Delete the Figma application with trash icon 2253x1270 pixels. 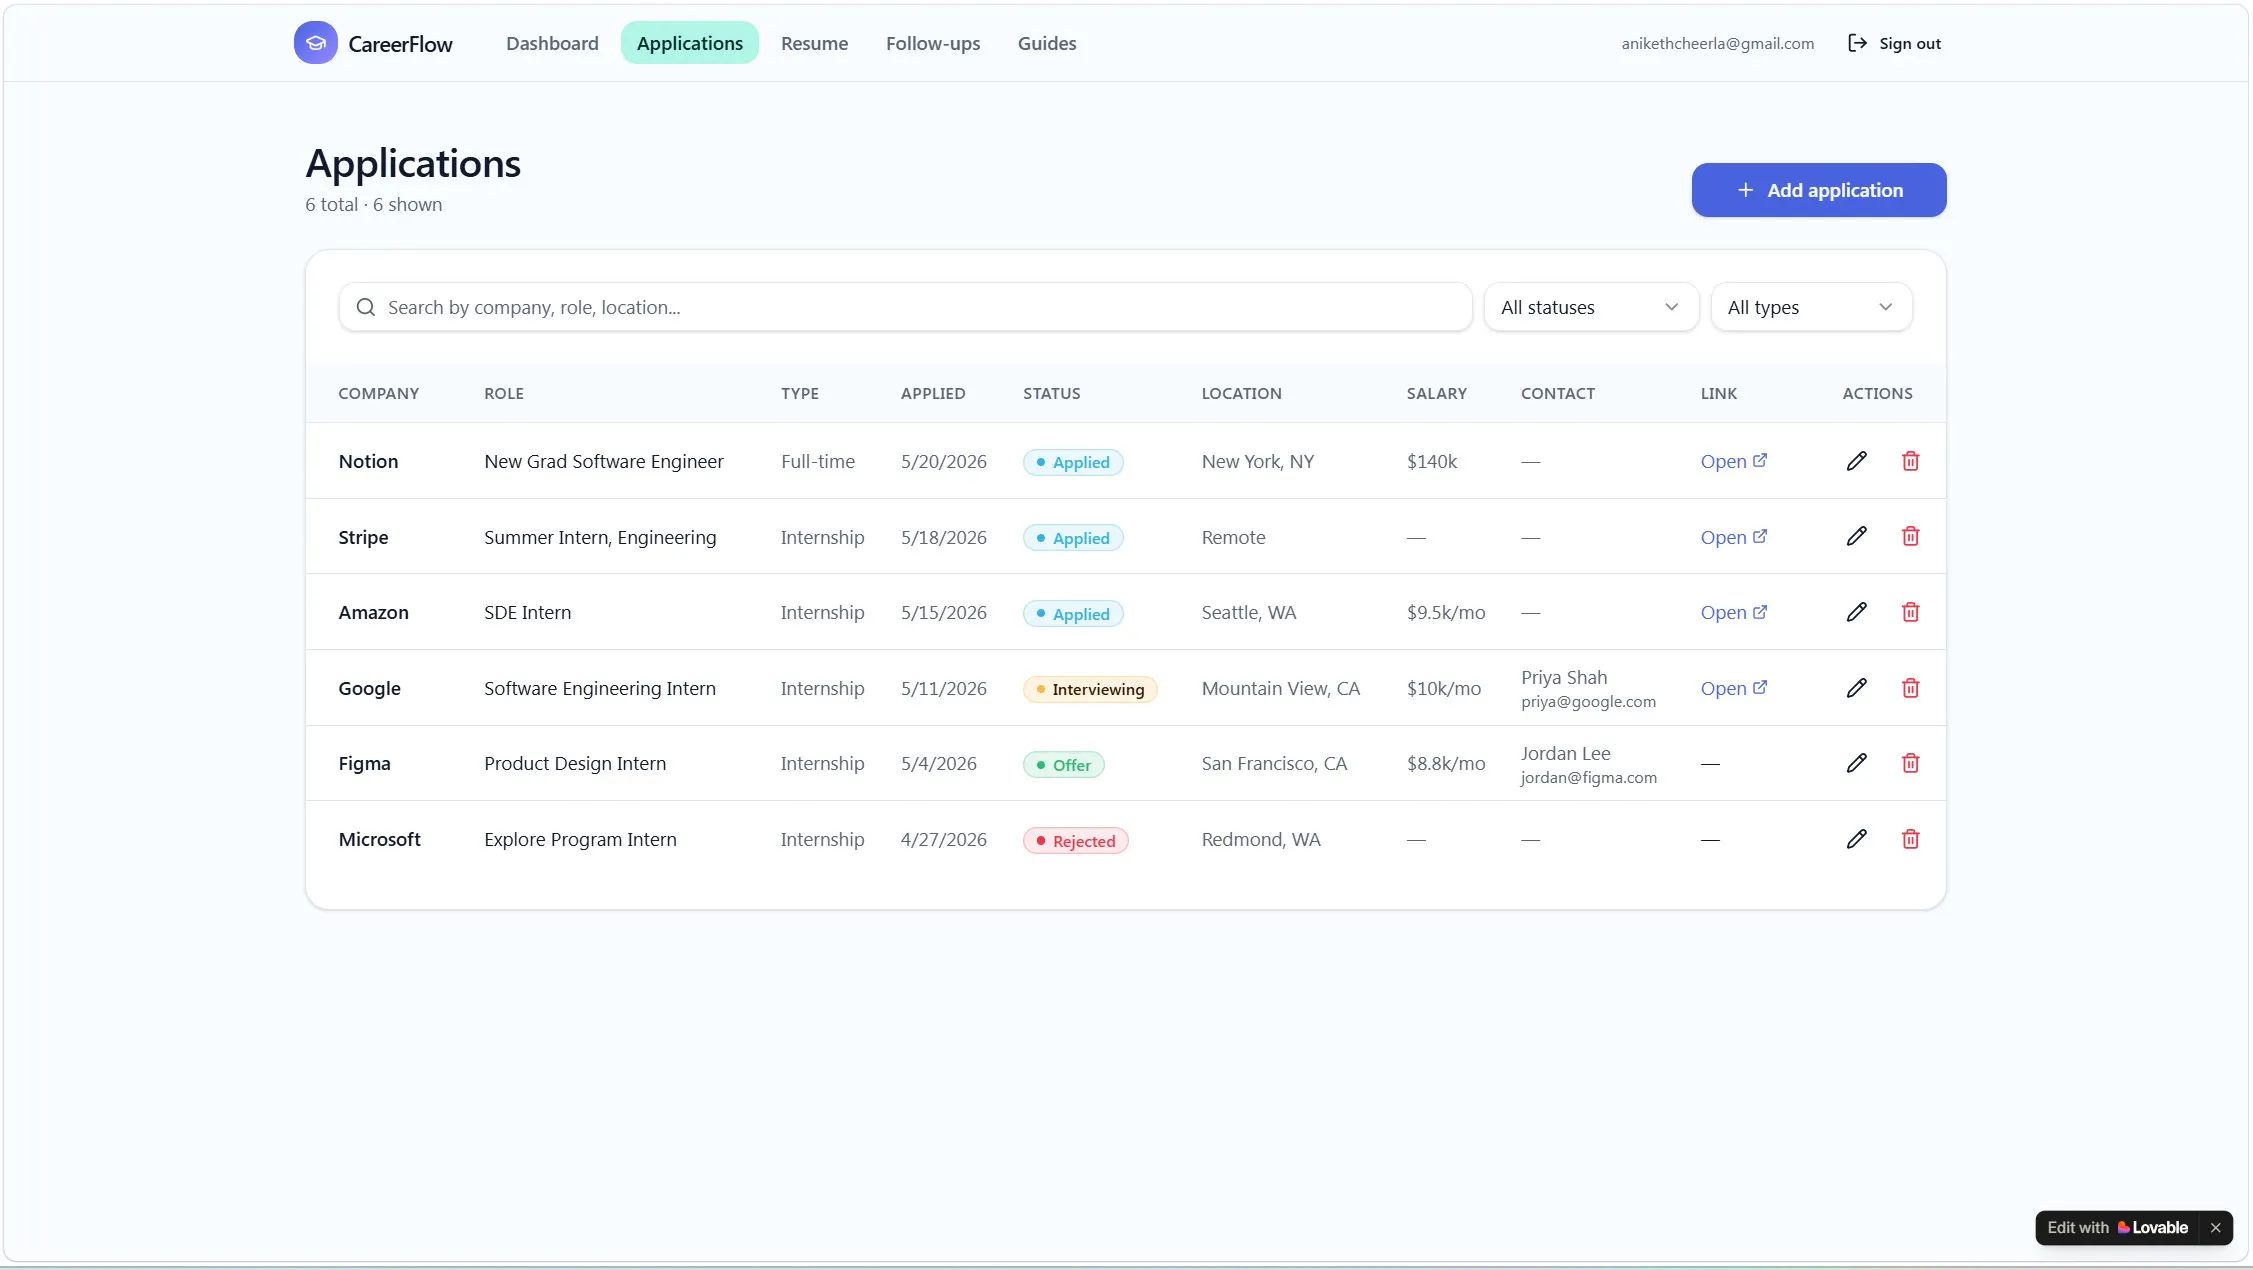1910,763
